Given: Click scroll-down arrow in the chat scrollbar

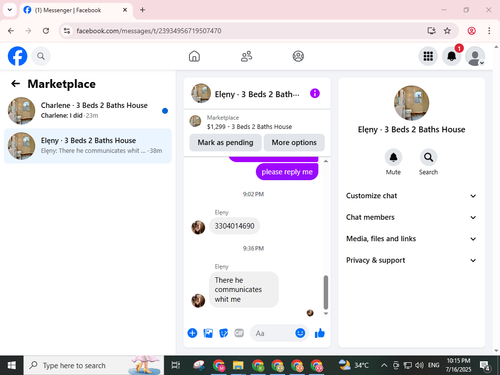Looking at the screenshot, I should pyautogui.click(x=326, y=313).
